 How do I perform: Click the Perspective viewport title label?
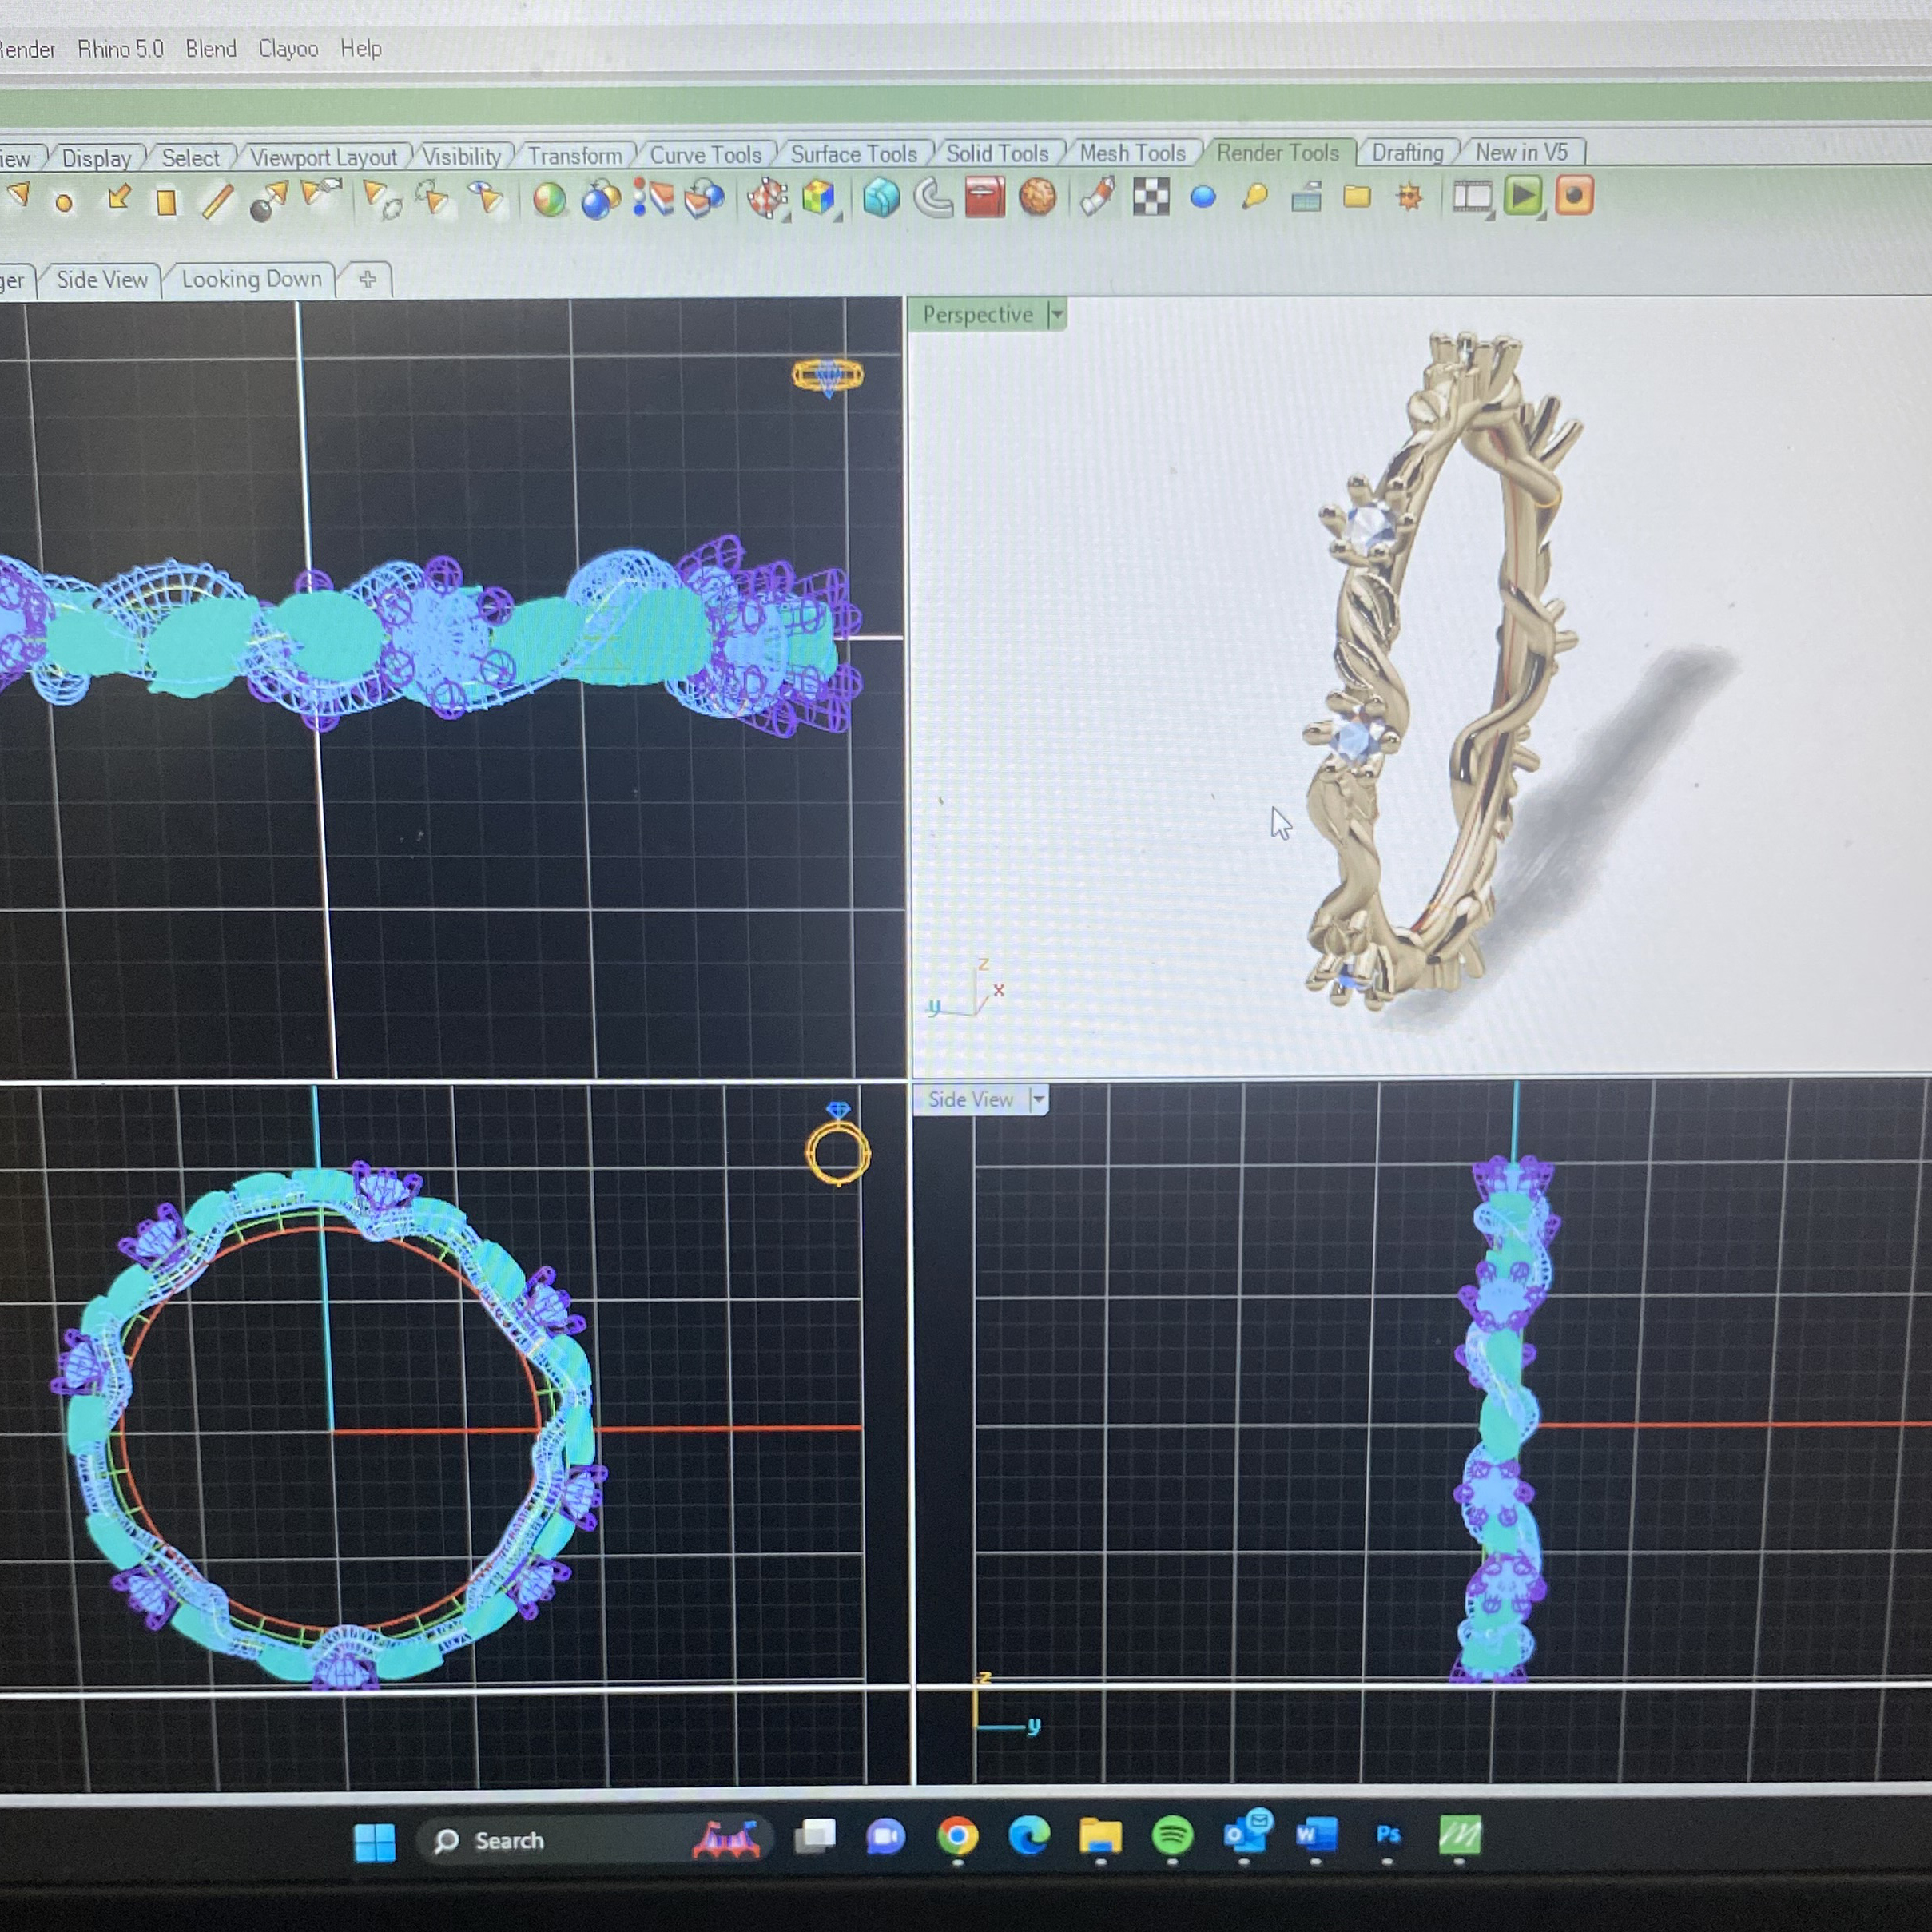click(977, 314)
